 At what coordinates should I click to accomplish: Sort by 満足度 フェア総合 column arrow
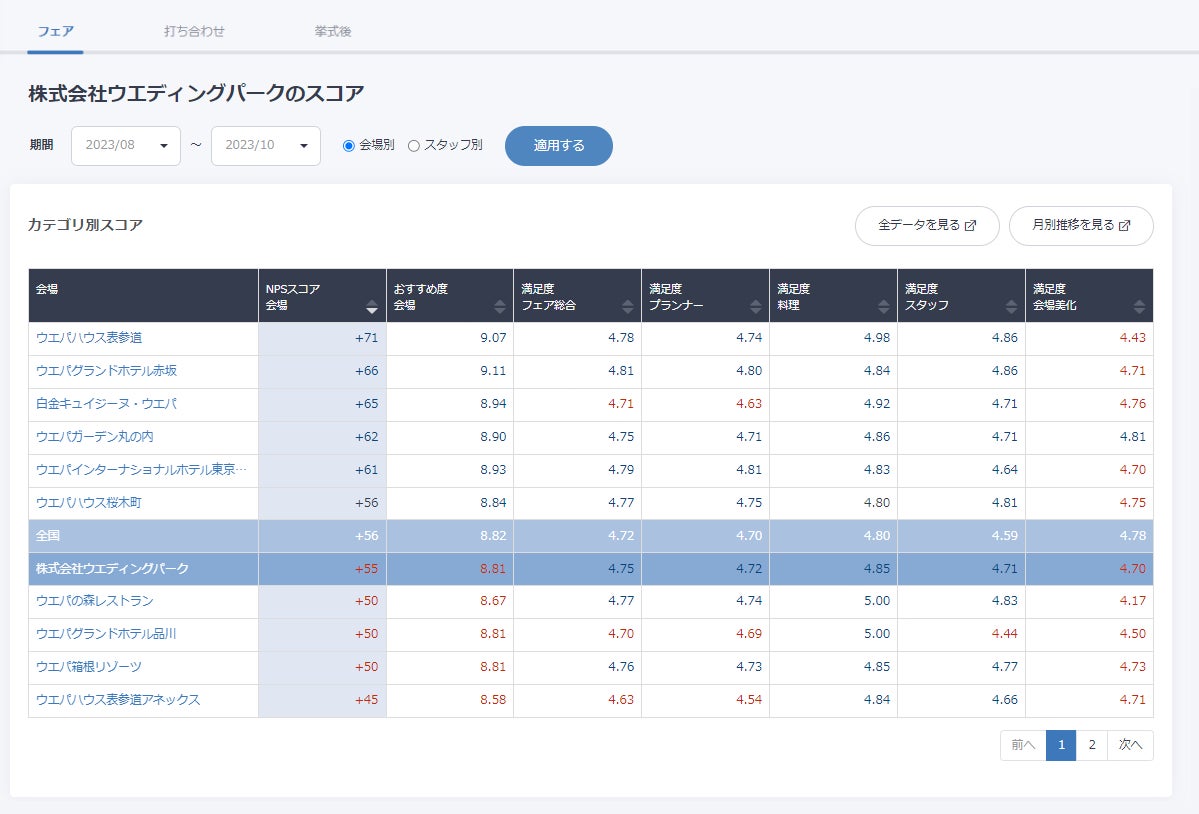tap(628, 307)
